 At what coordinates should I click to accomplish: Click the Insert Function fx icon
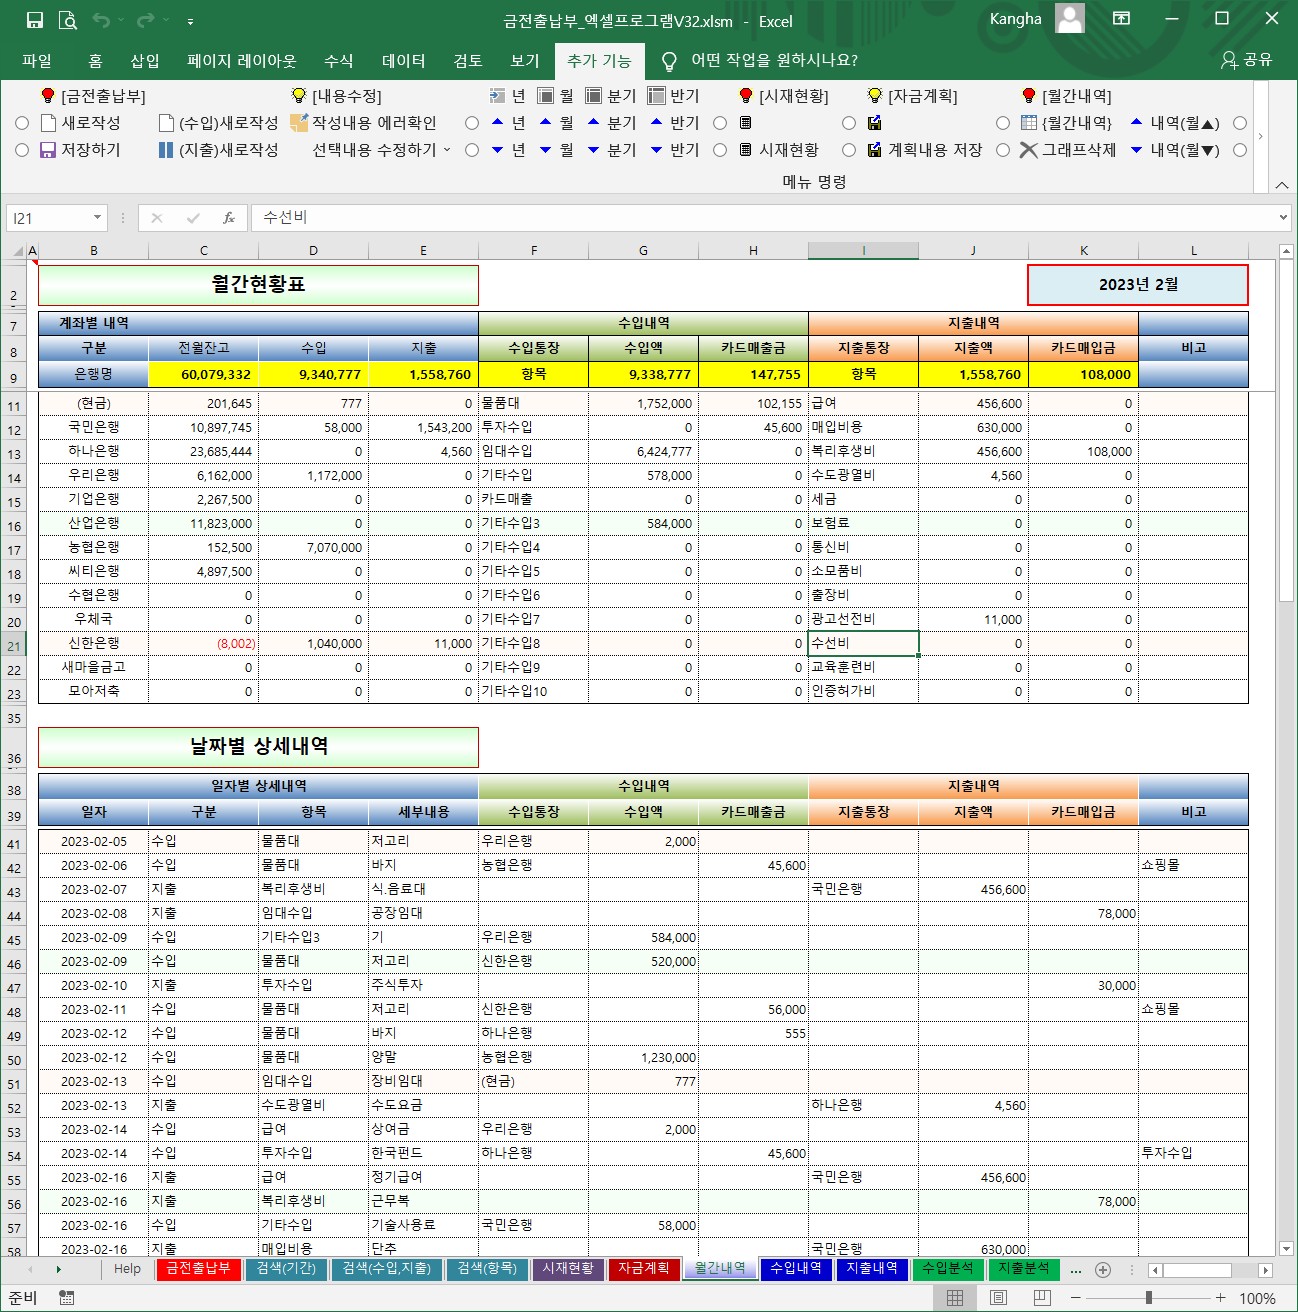(x=229, y=217)
